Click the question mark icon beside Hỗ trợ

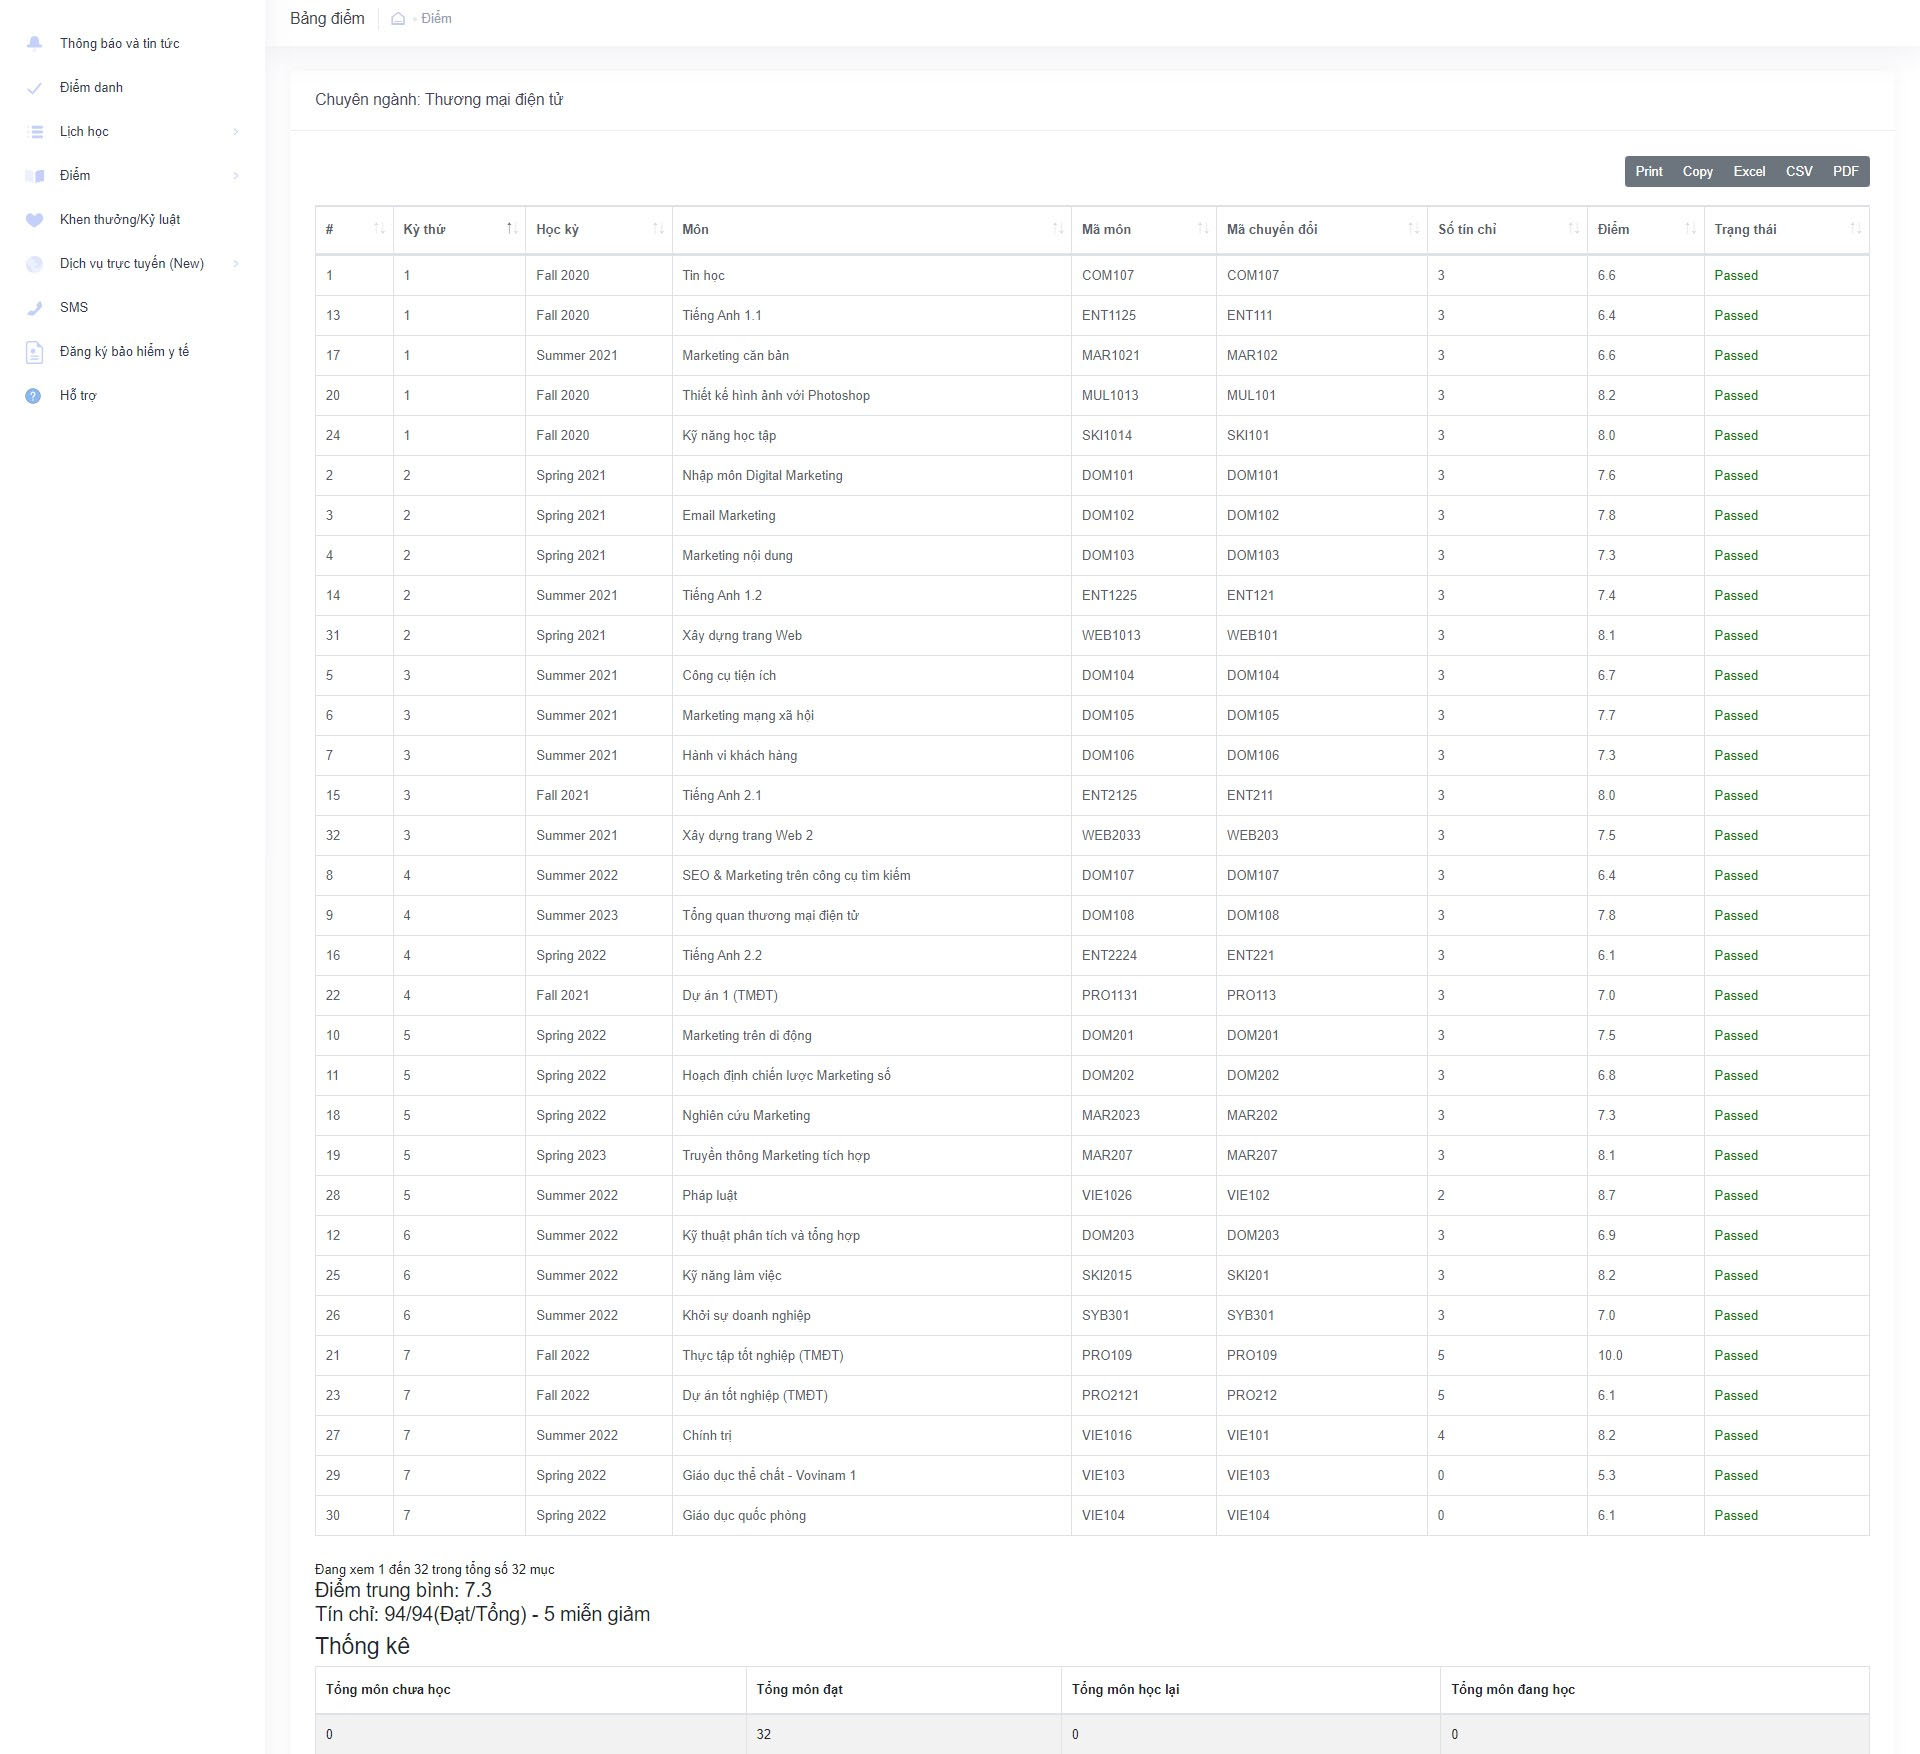(x=33, y=396)
